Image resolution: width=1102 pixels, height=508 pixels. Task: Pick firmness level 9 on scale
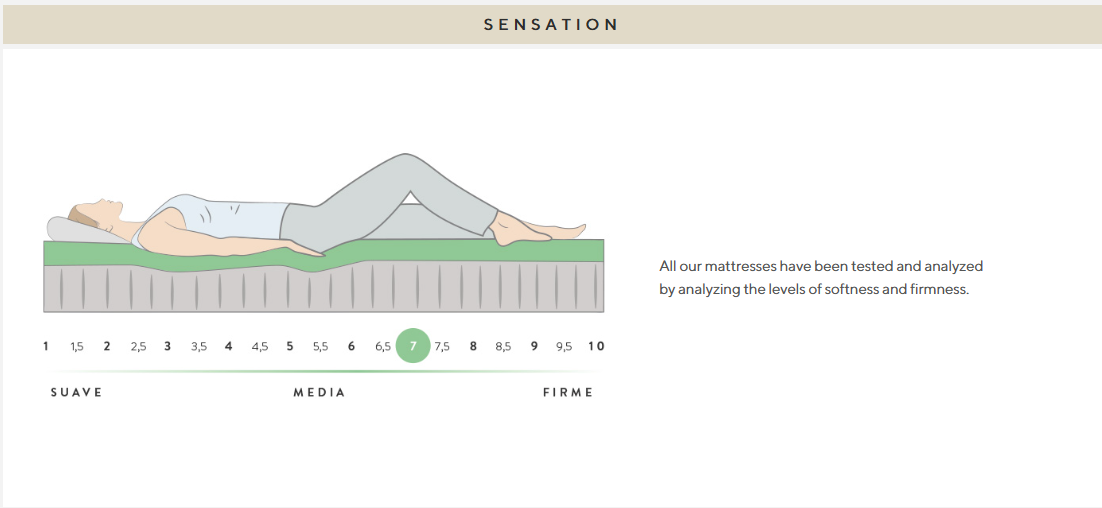pyautogui.click(x=534, y=346)
